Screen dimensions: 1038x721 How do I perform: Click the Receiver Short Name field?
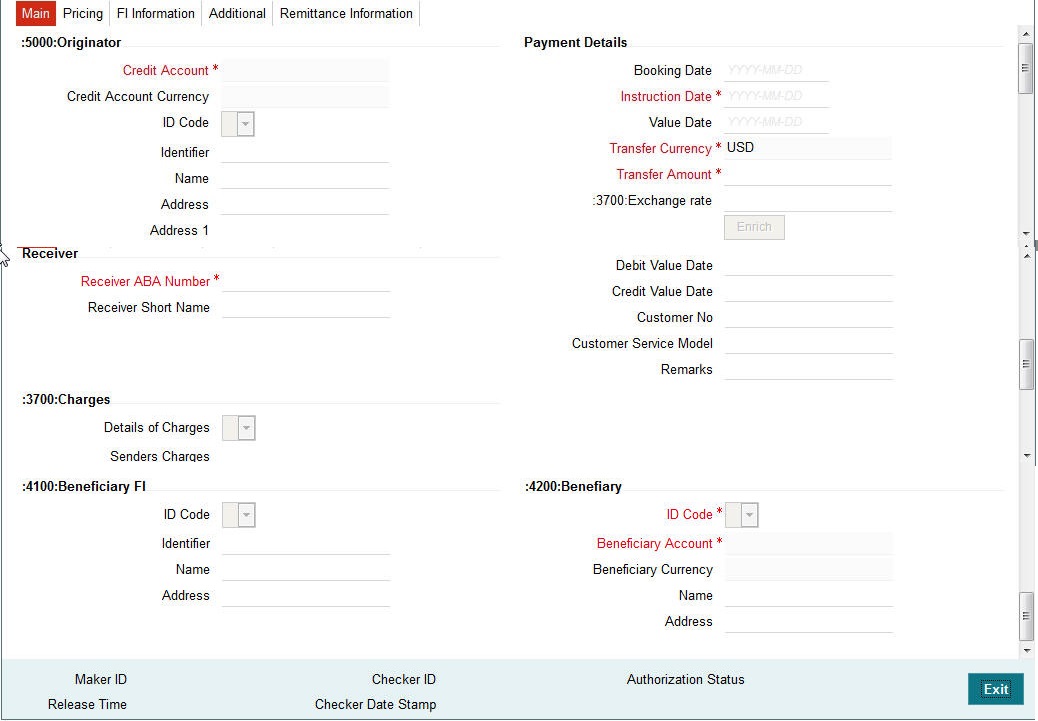(x=306, y=307)
